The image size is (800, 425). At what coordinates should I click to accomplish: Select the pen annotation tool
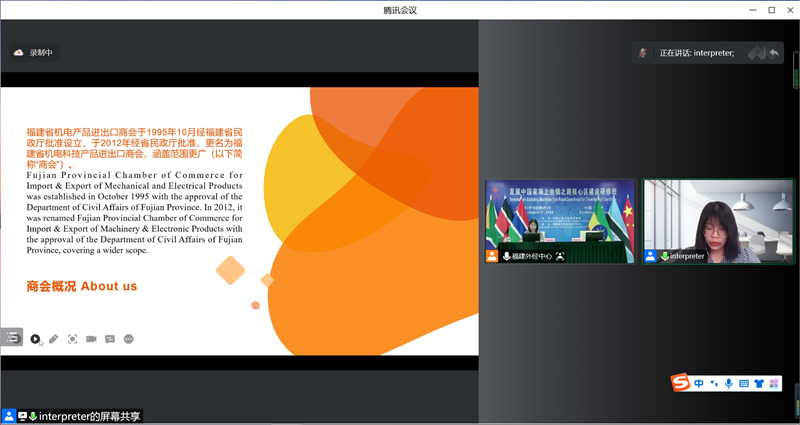tap(54, 339)
